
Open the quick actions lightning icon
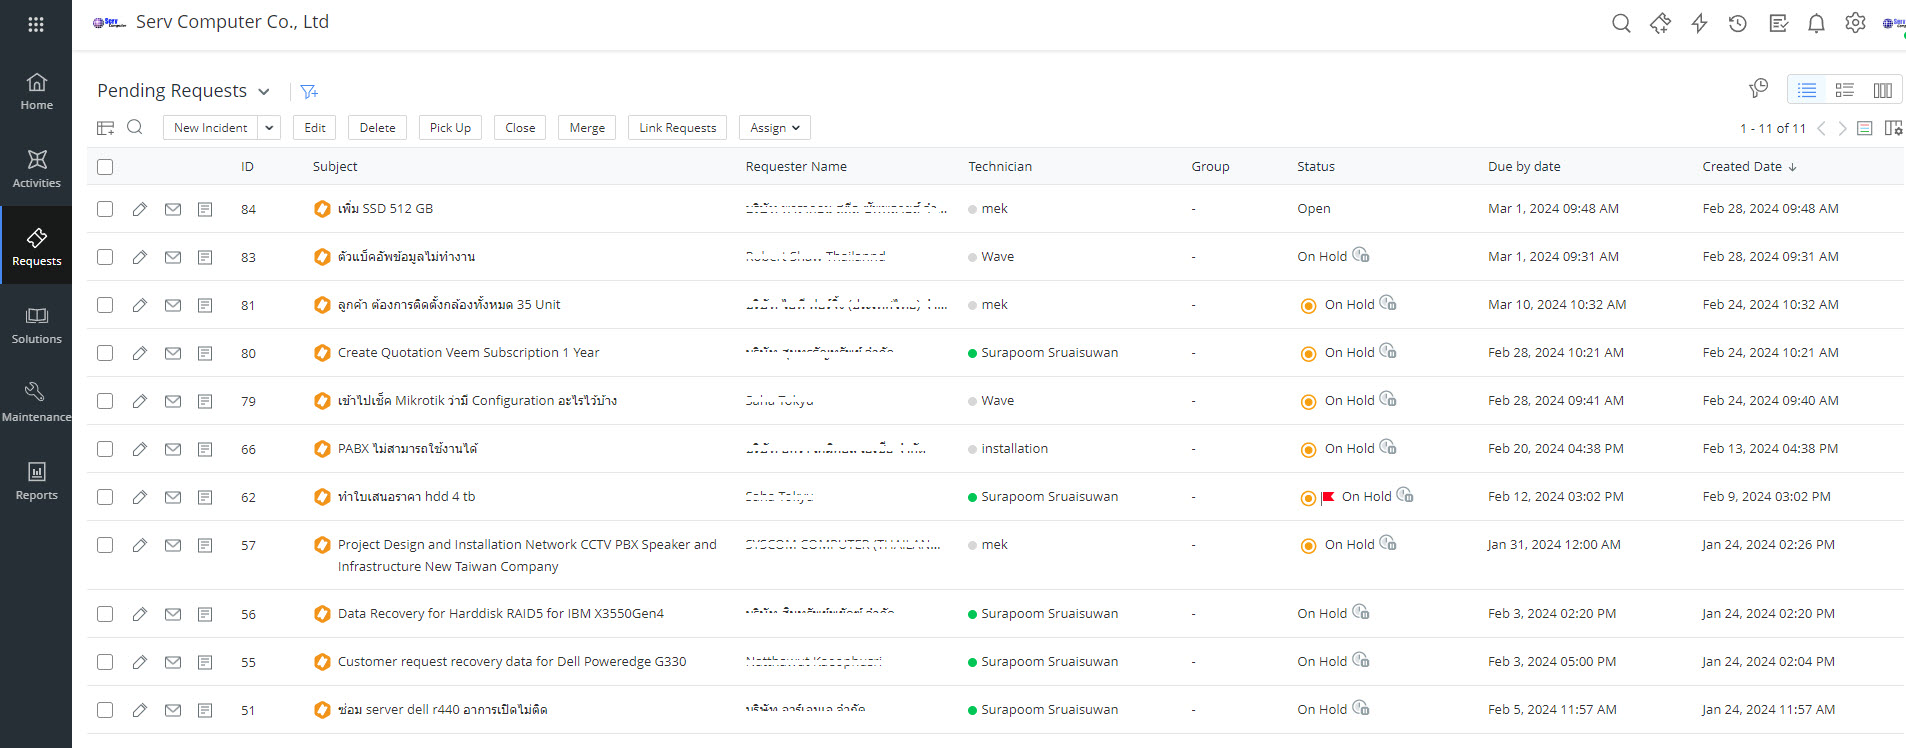(x=1699, y=23)
